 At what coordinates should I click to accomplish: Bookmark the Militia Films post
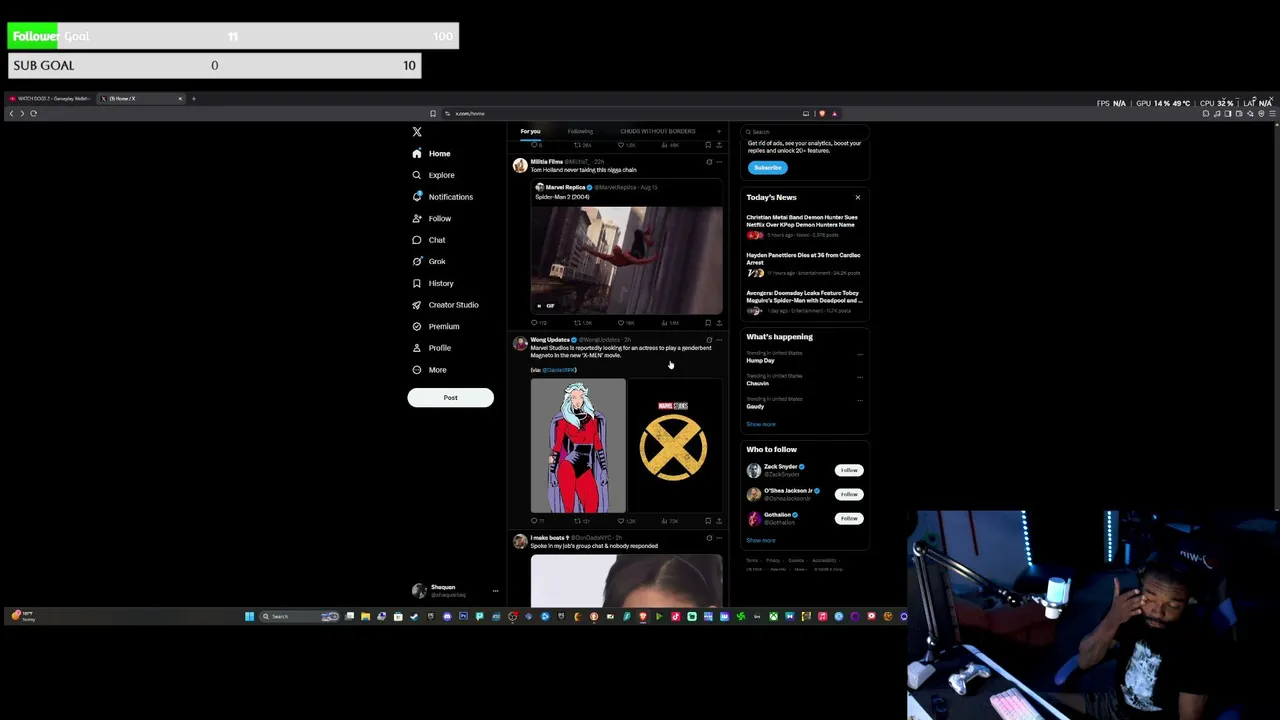click(708, 323)
